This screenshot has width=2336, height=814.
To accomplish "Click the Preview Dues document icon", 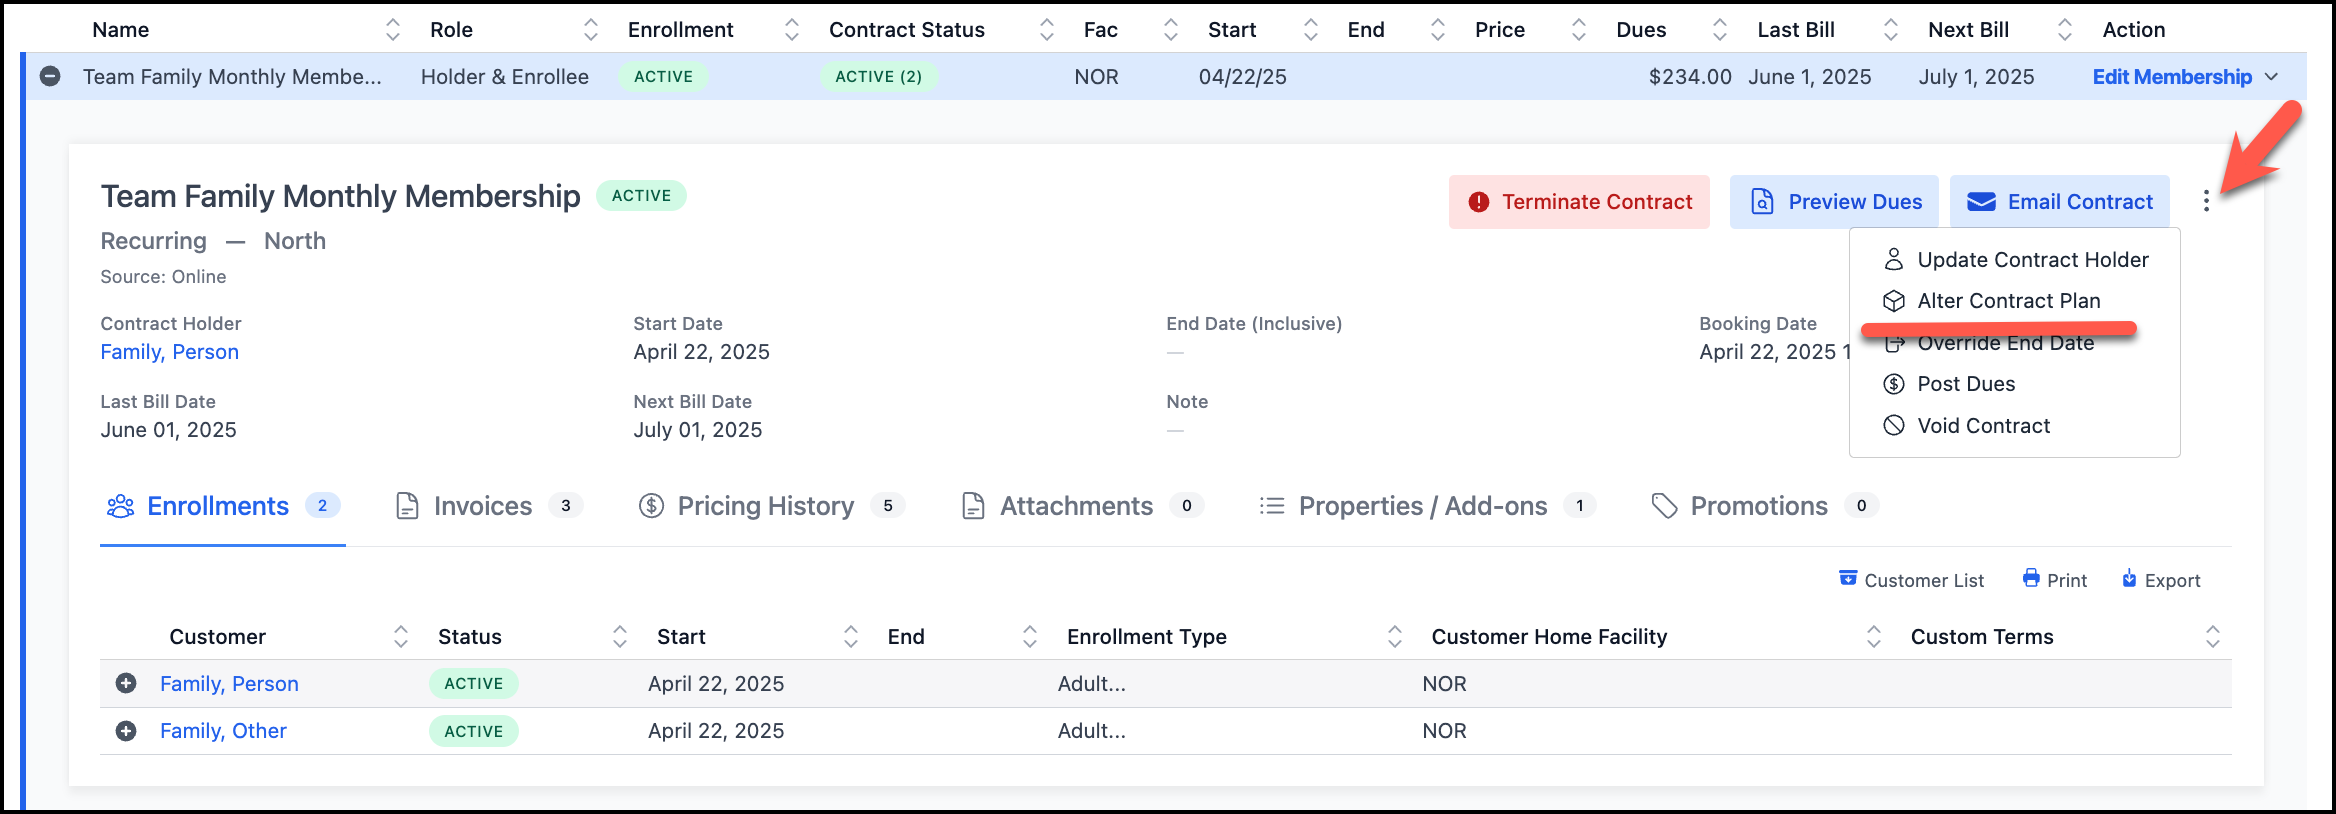I will click(x=1762, y=202).
